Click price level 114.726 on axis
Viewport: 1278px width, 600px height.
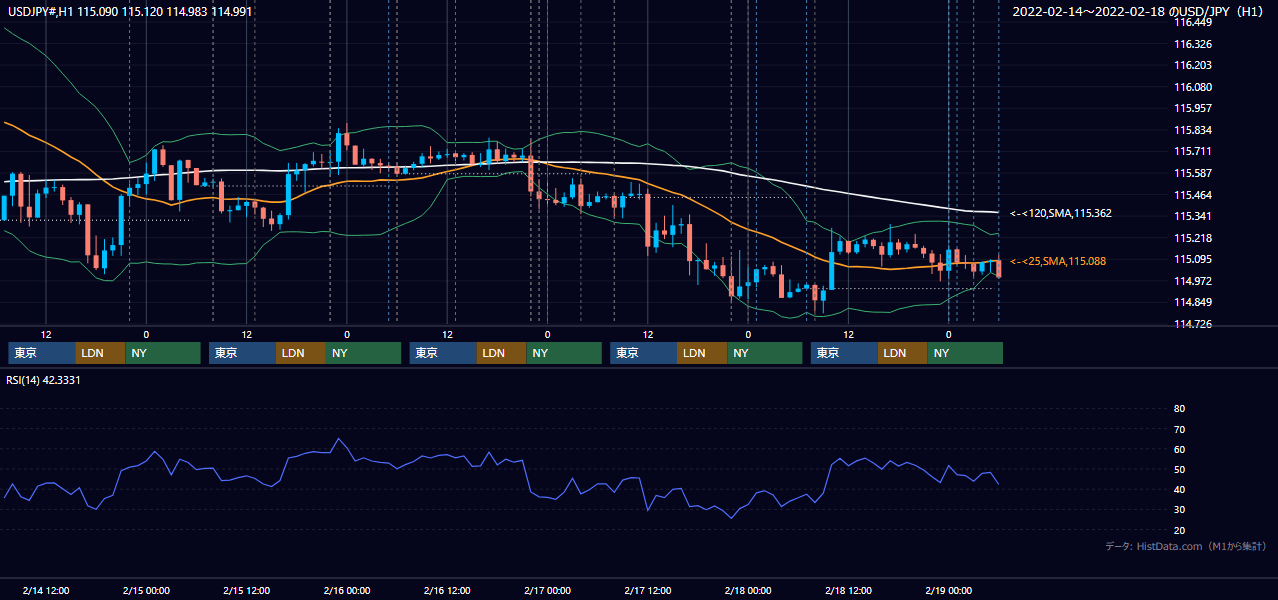1193,324
